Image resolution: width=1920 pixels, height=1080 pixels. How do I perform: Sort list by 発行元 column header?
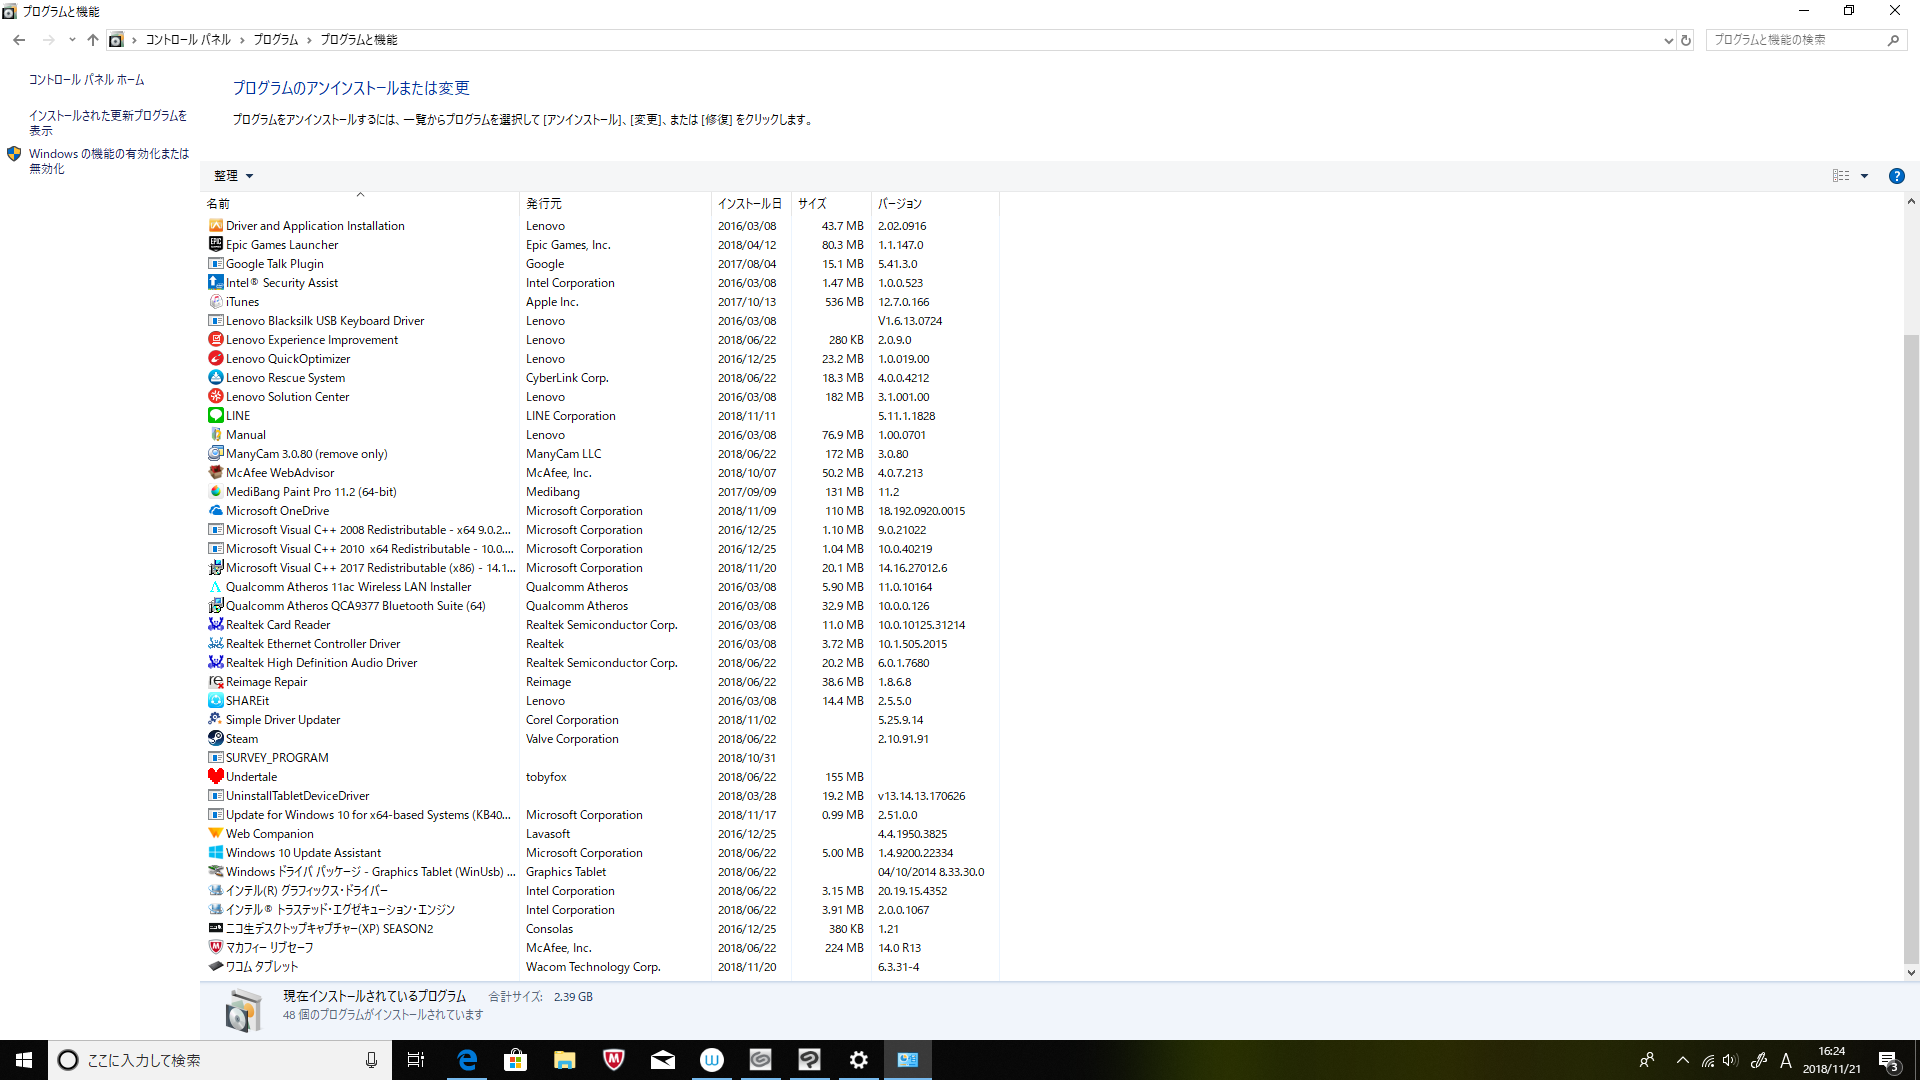tap(544, 204)
